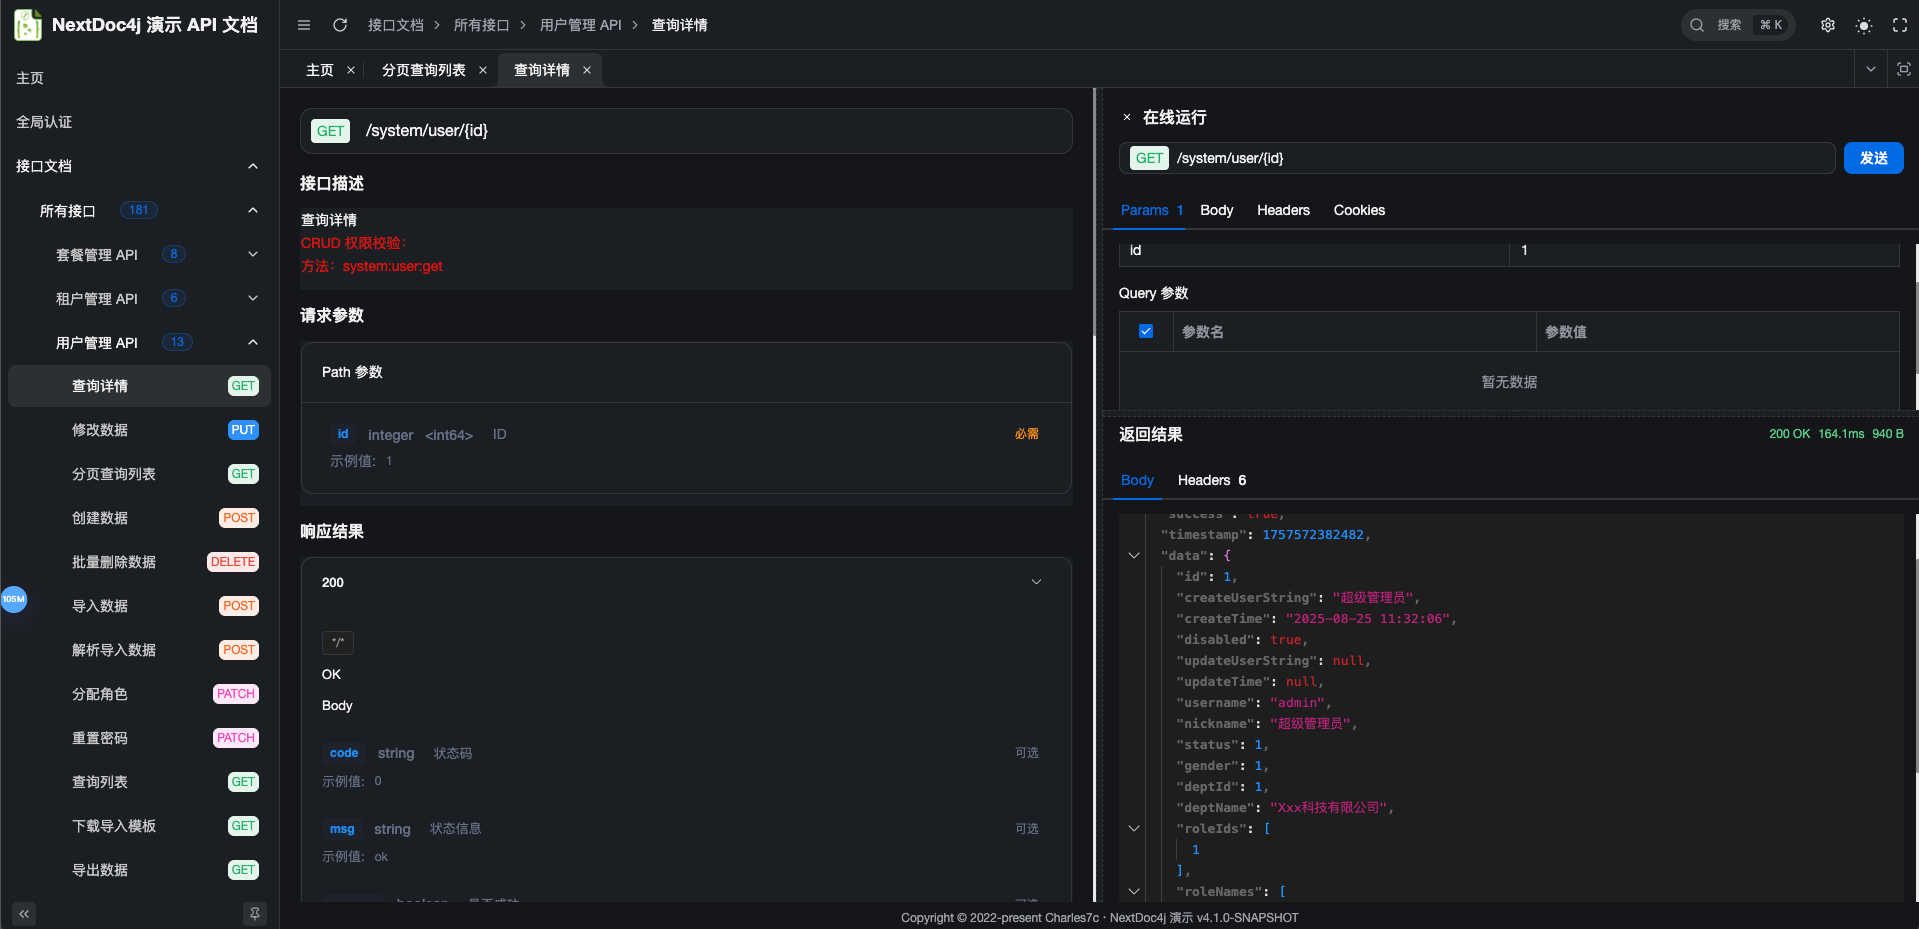
Task: Show response Headers 6 tab
Action: tap(1212, 480)
